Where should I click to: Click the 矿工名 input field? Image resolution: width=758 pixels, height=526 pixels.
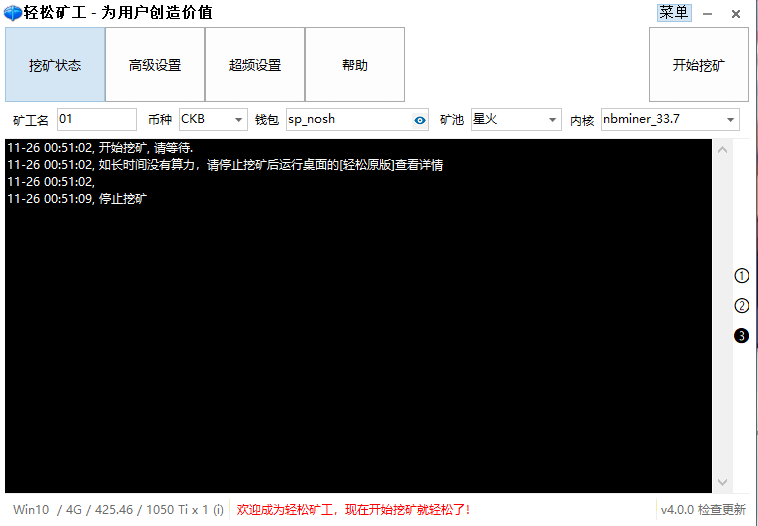(x=97, y=119)
